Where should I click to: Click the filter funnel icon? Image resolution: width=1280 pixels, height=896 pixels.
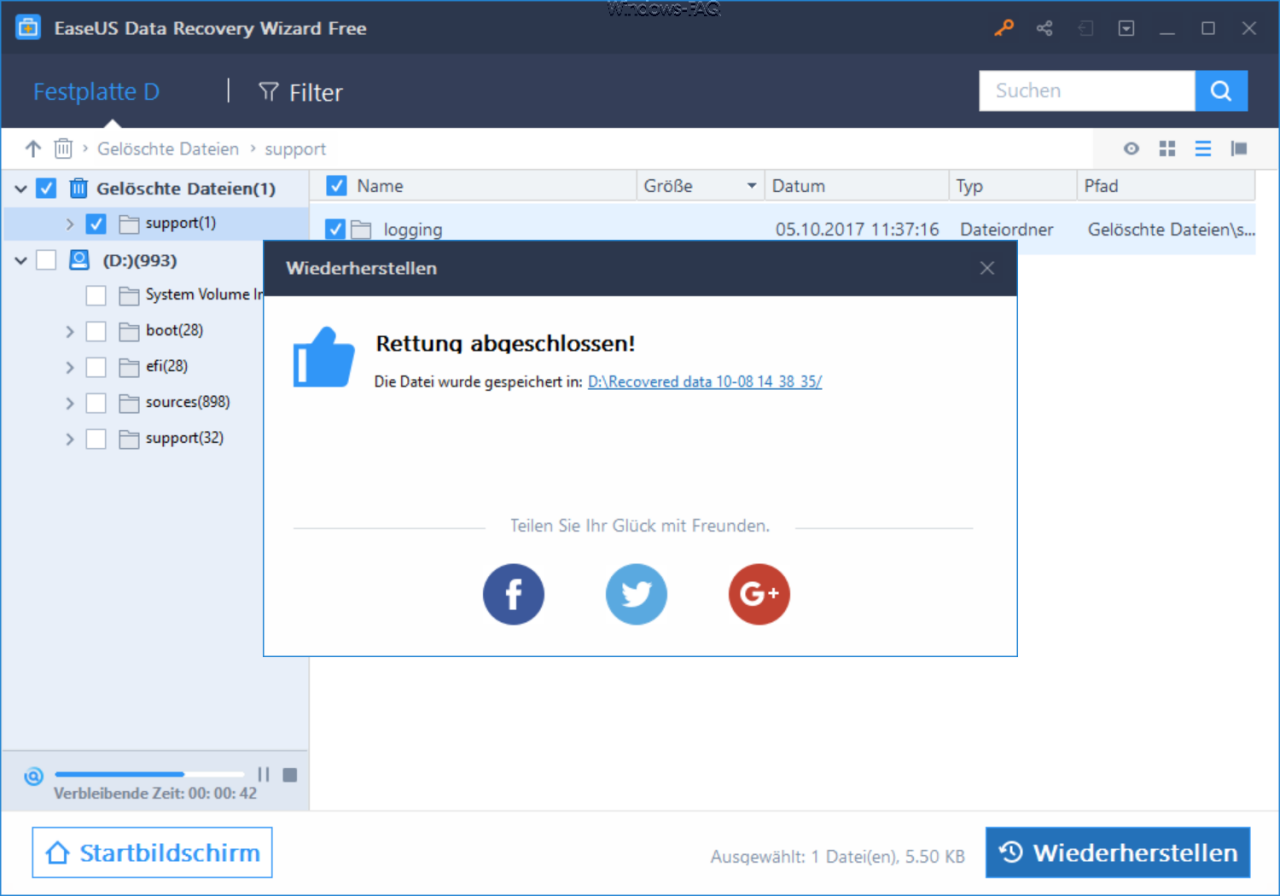(268, 92)
